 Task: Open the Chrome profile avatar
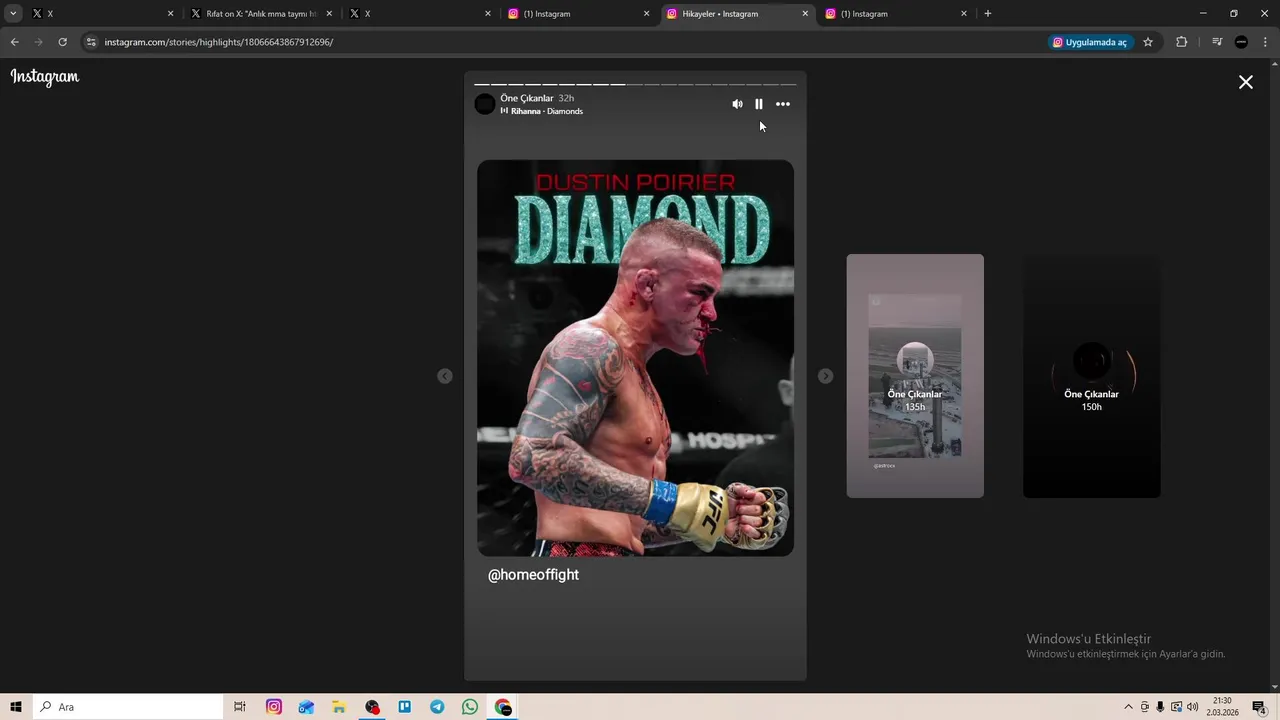click(x=1241, y=42)
